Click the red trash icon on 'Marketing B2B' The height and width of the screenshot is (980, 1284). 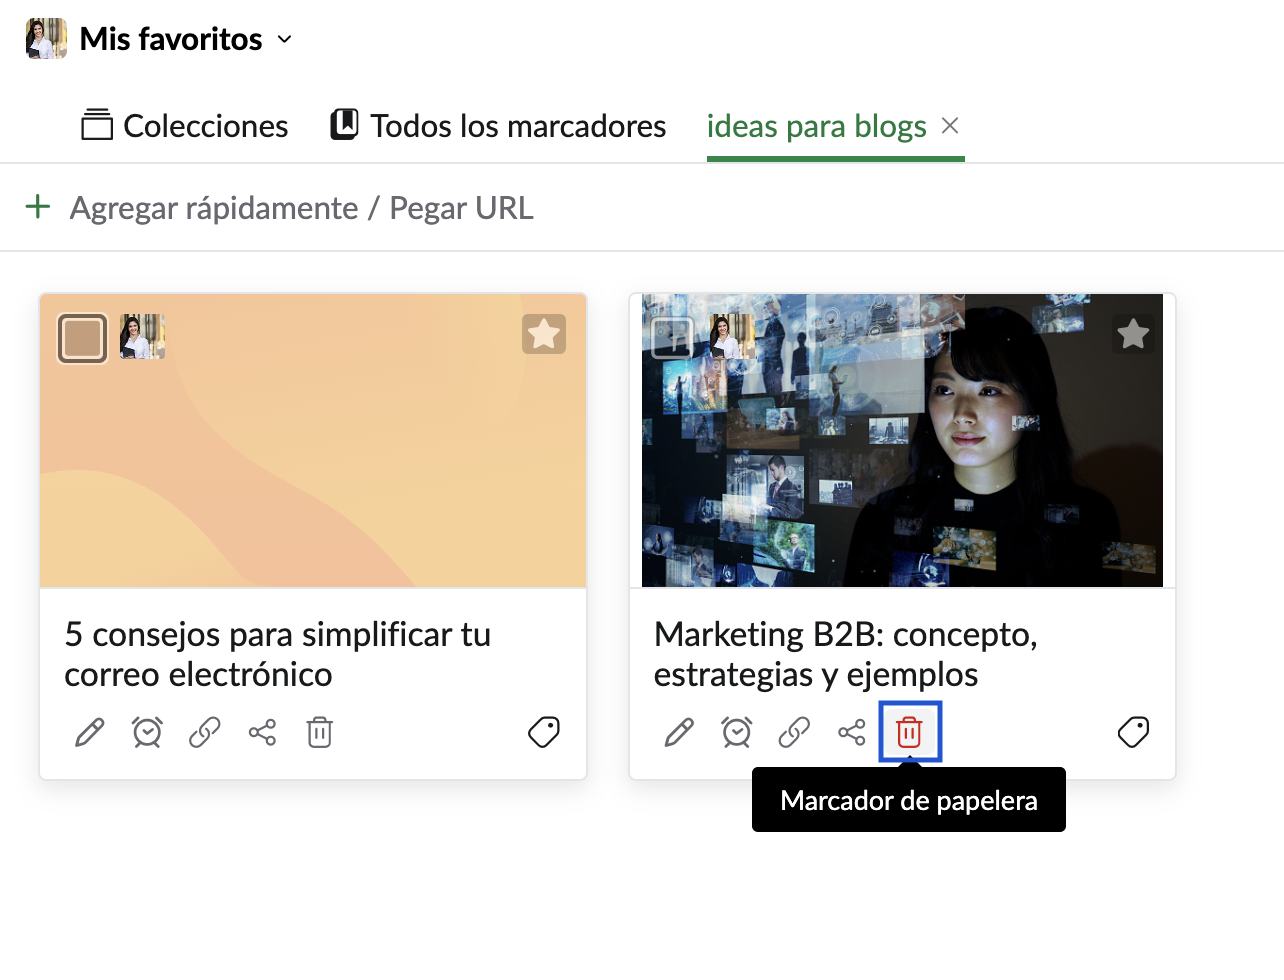pos(909,733)
